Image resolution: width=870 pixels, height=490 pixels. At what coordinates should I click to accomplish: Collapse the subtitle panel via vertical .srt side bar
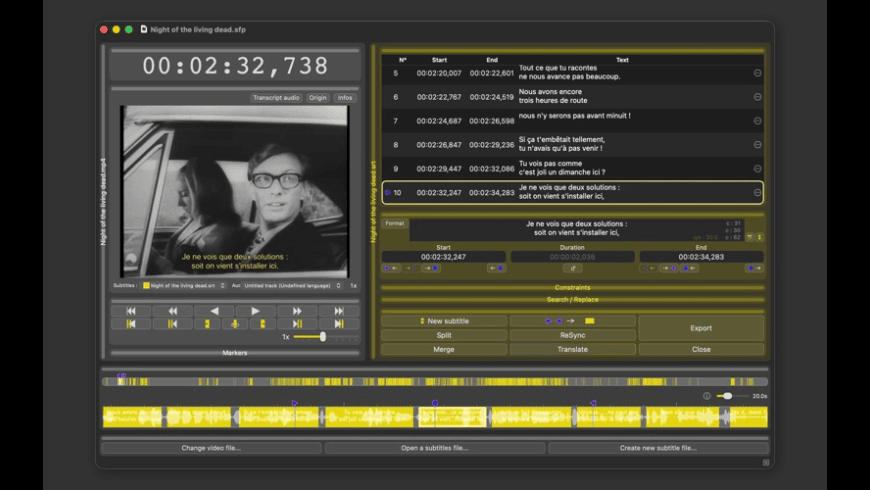click(x=373, y=201)
